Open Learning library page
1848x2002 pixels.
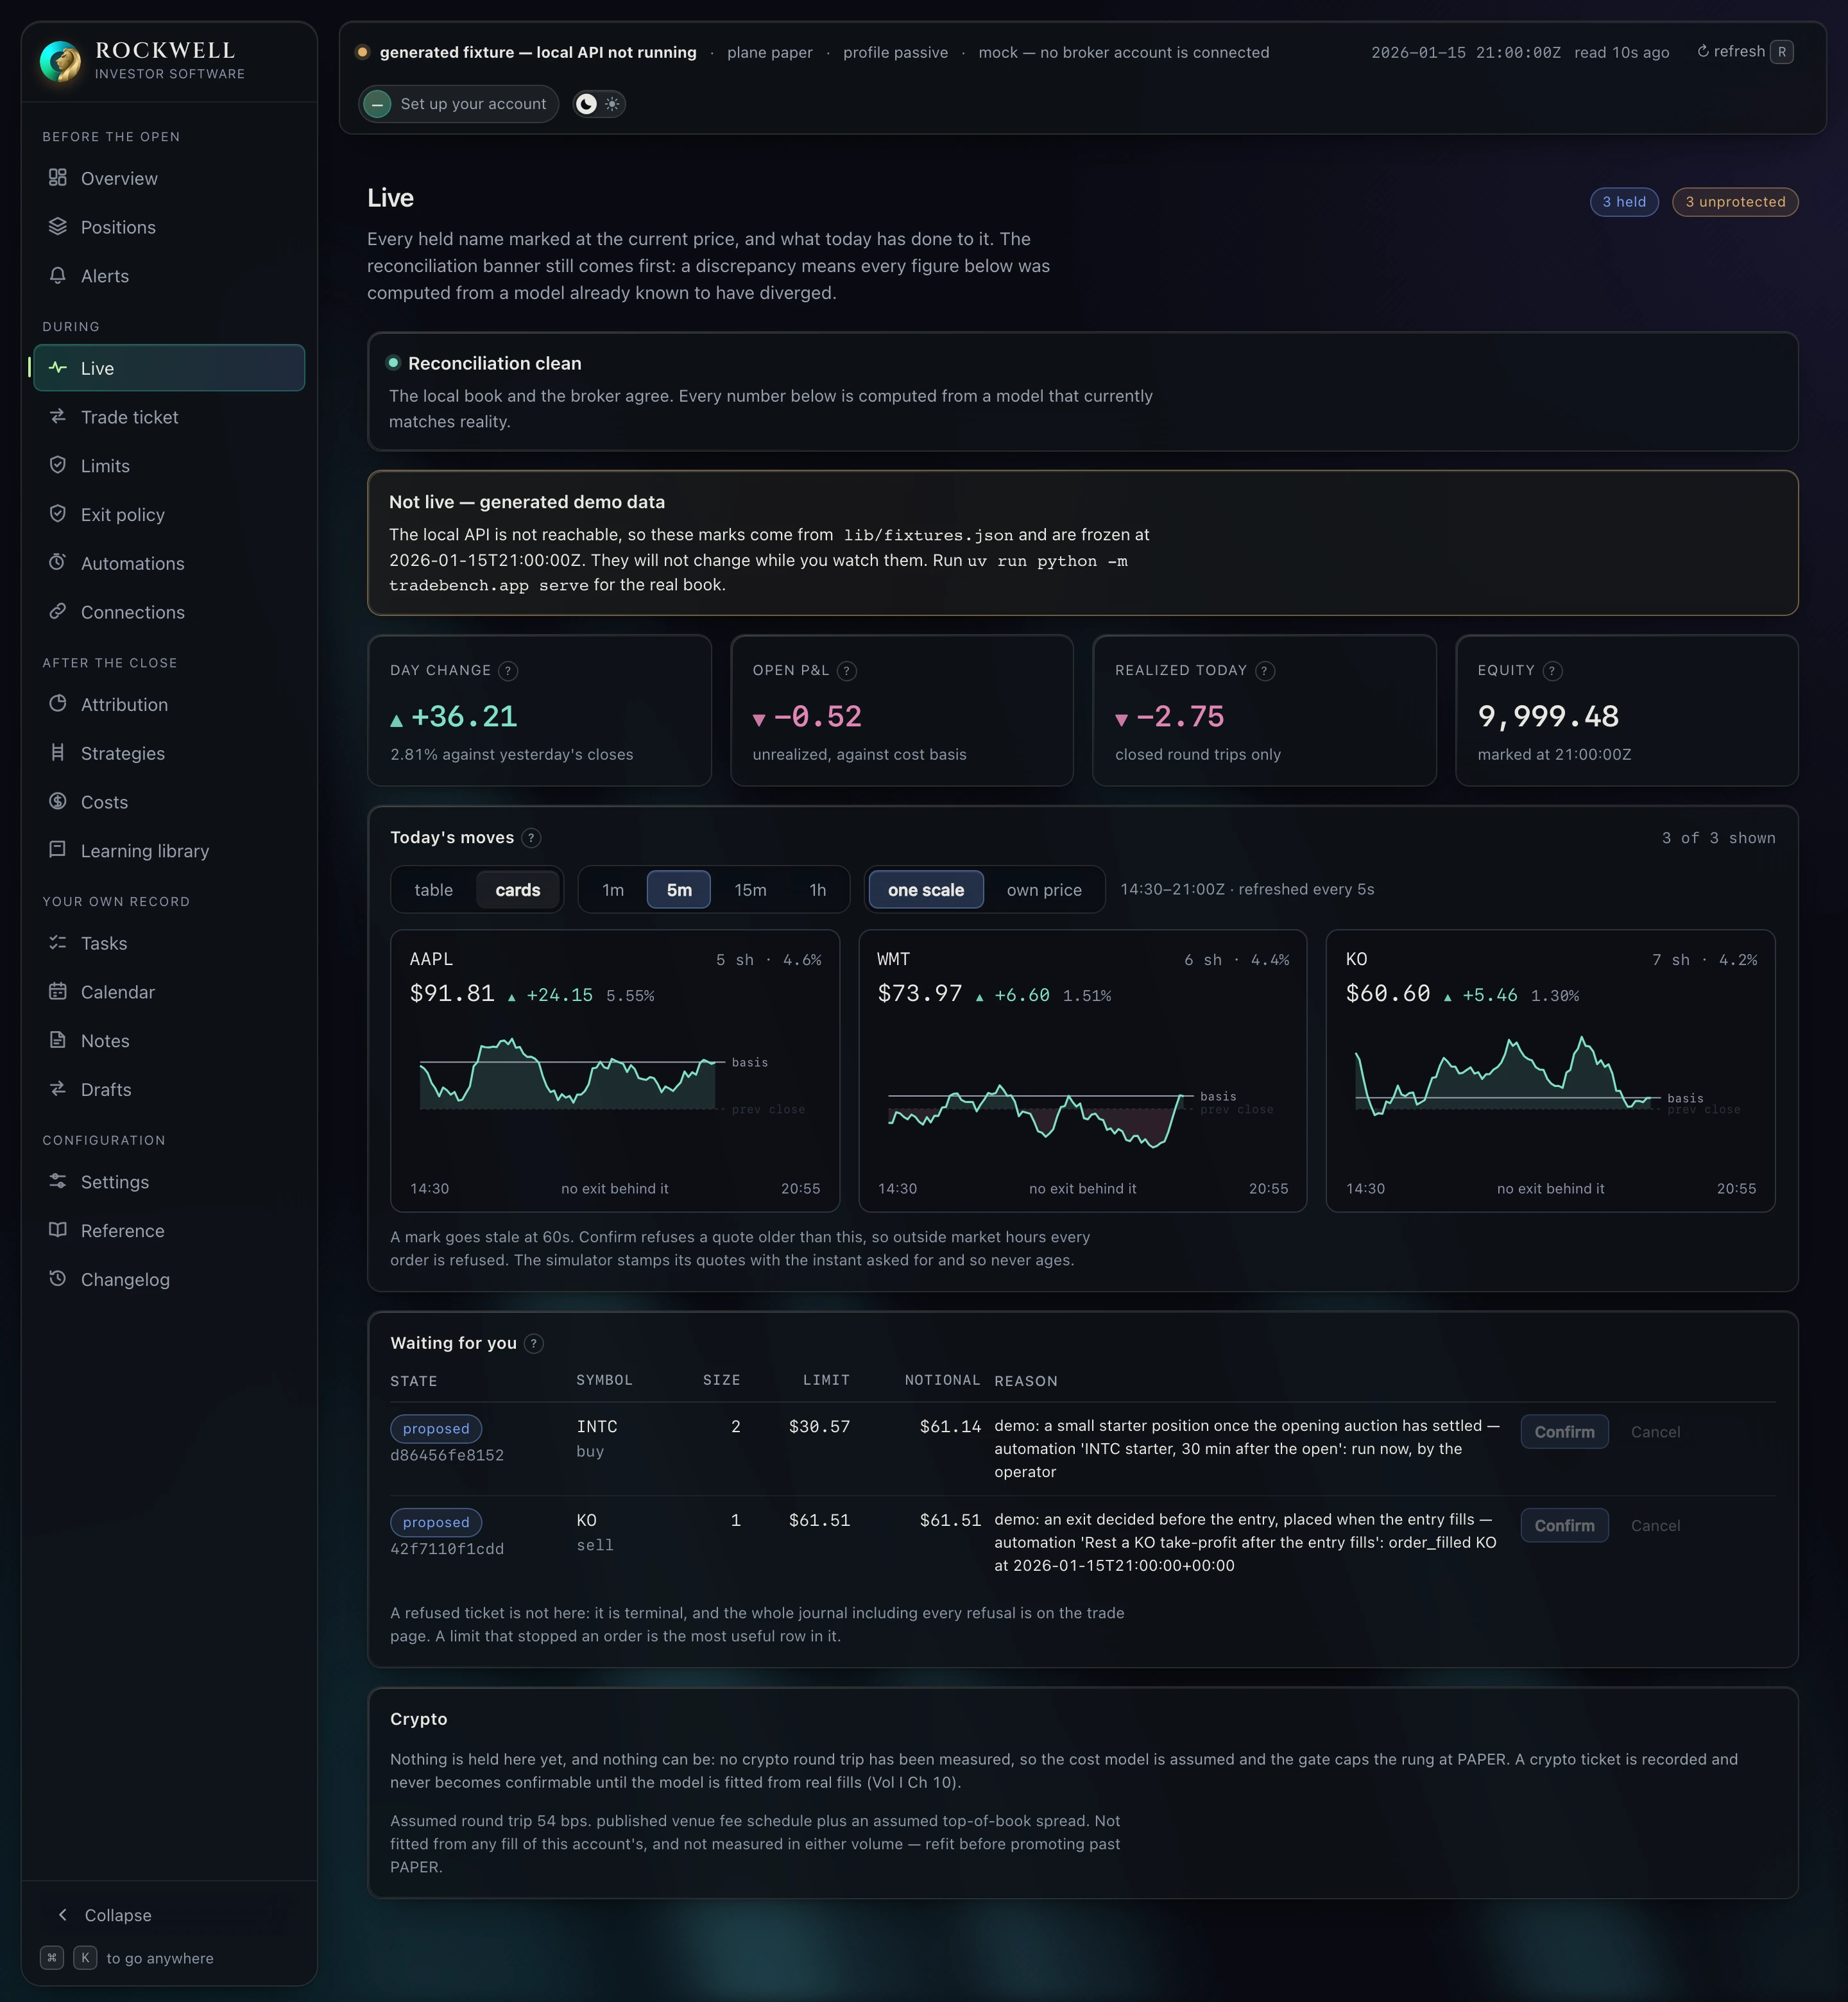pyautogui.click(x=169, y=851)
